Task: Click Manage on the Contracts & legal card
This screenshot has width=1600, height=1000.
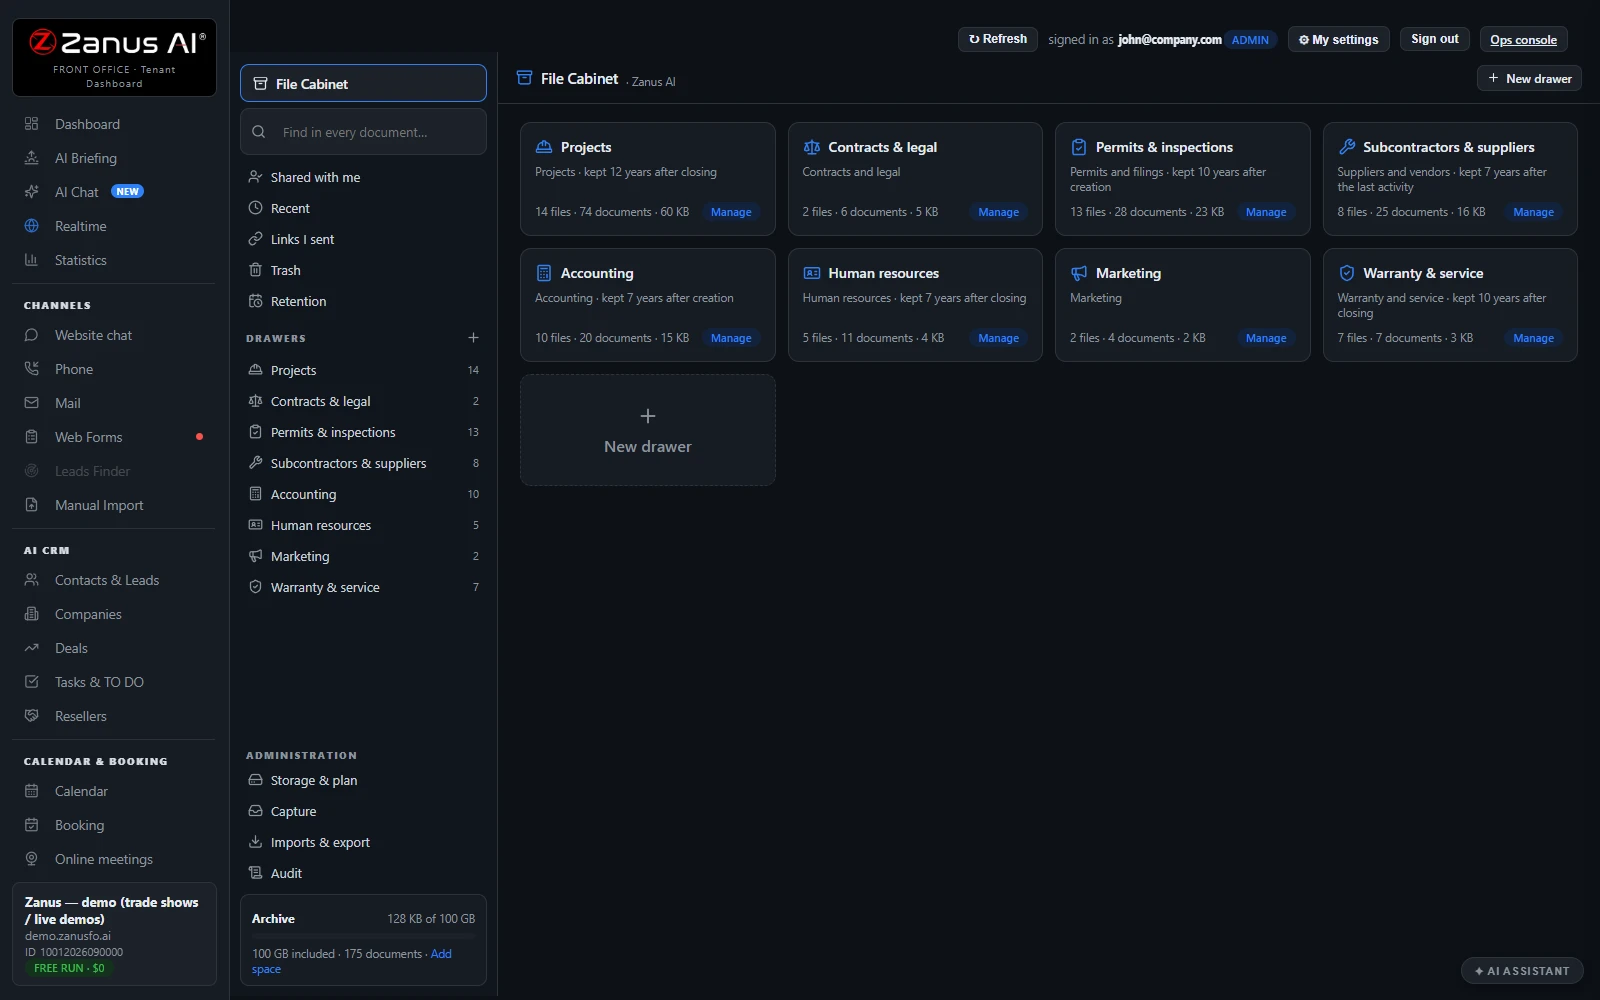Action: coord(998,212)
